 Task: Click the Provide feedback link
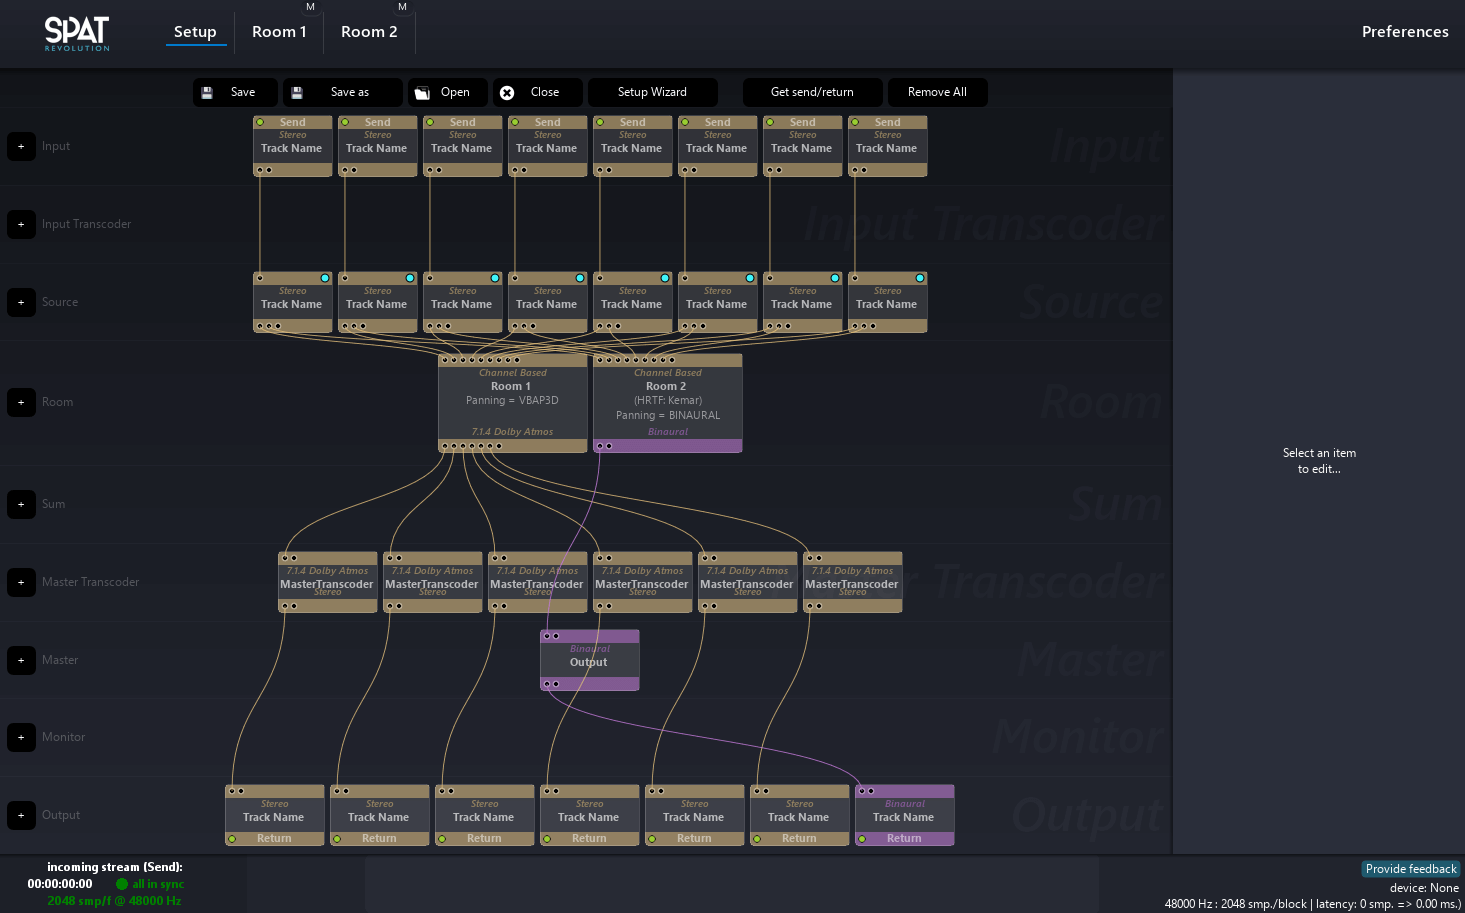click(x=1410, y=869)
